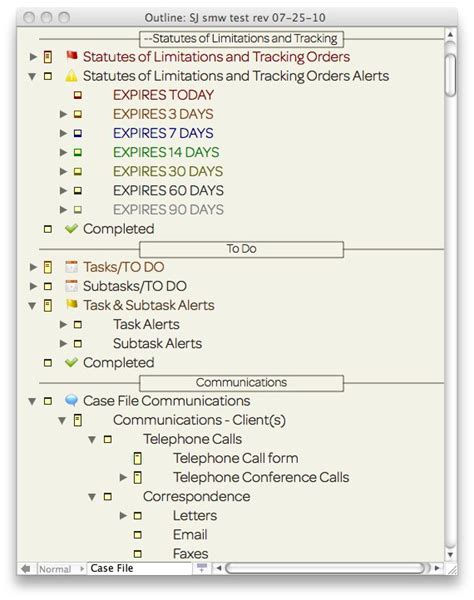Select the Subtask Alerts item

click(157, 343)
